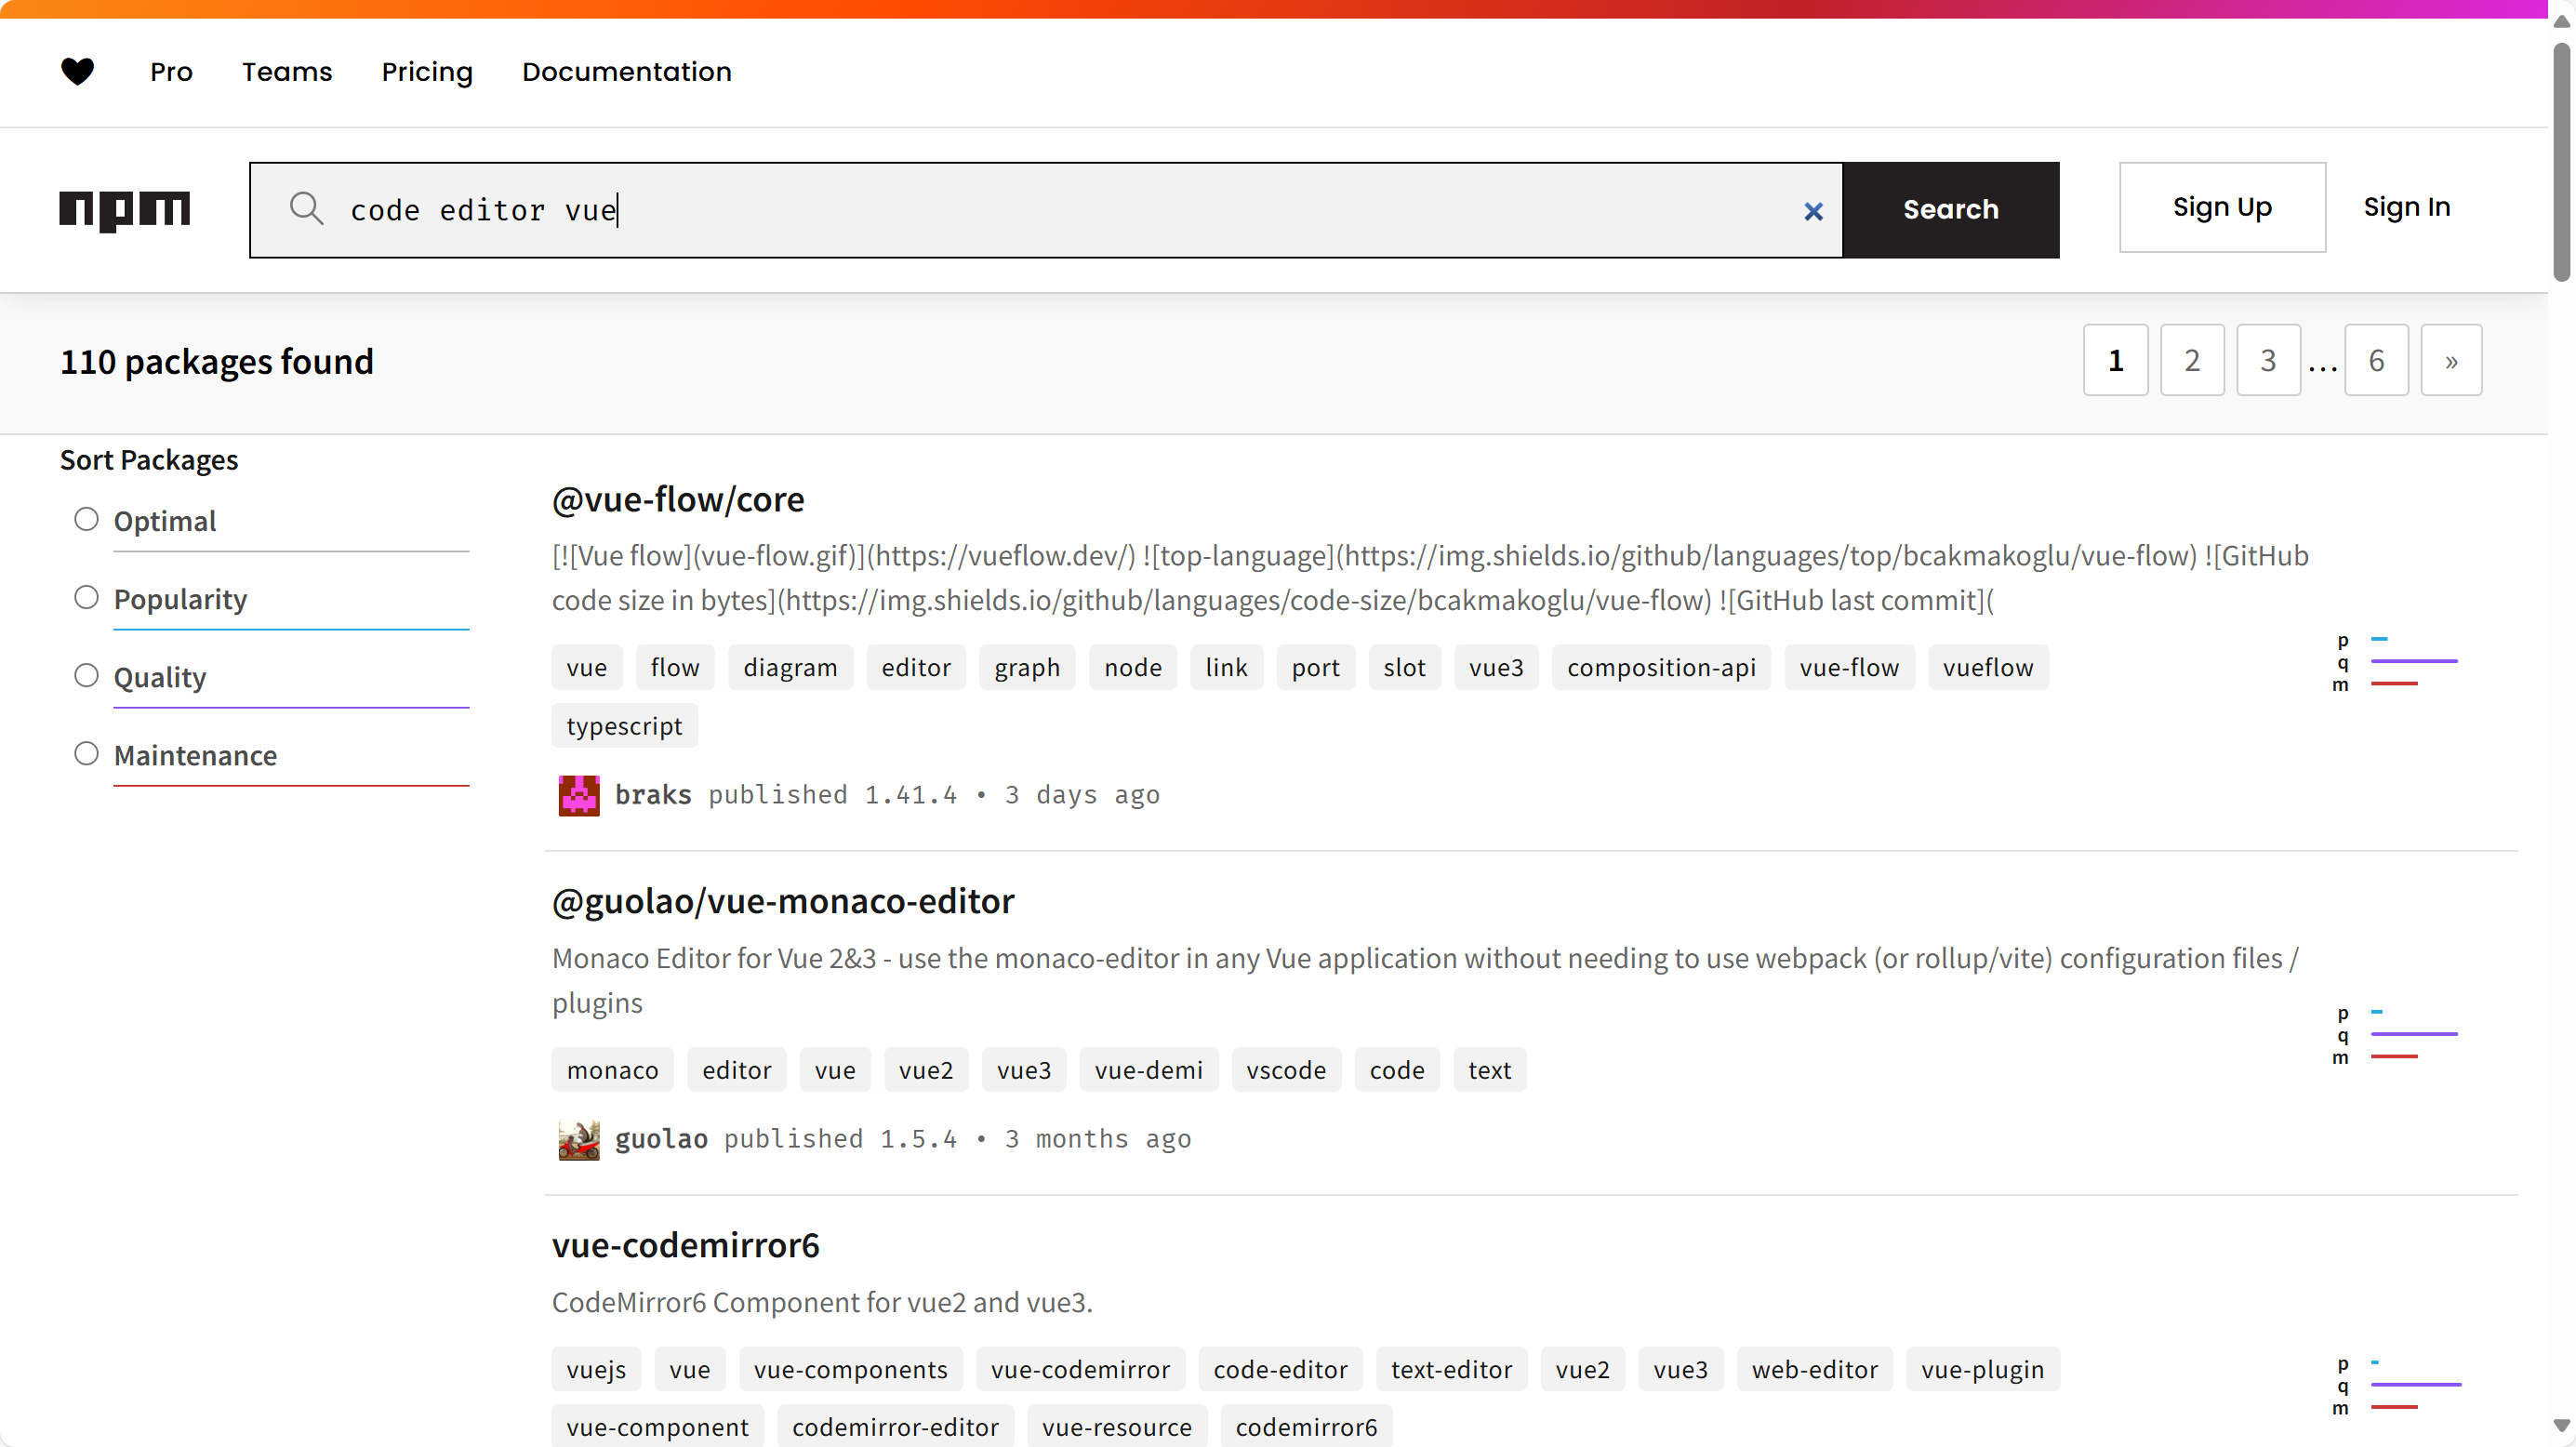Click the vue-component keyword tag

pos(657,1427)
